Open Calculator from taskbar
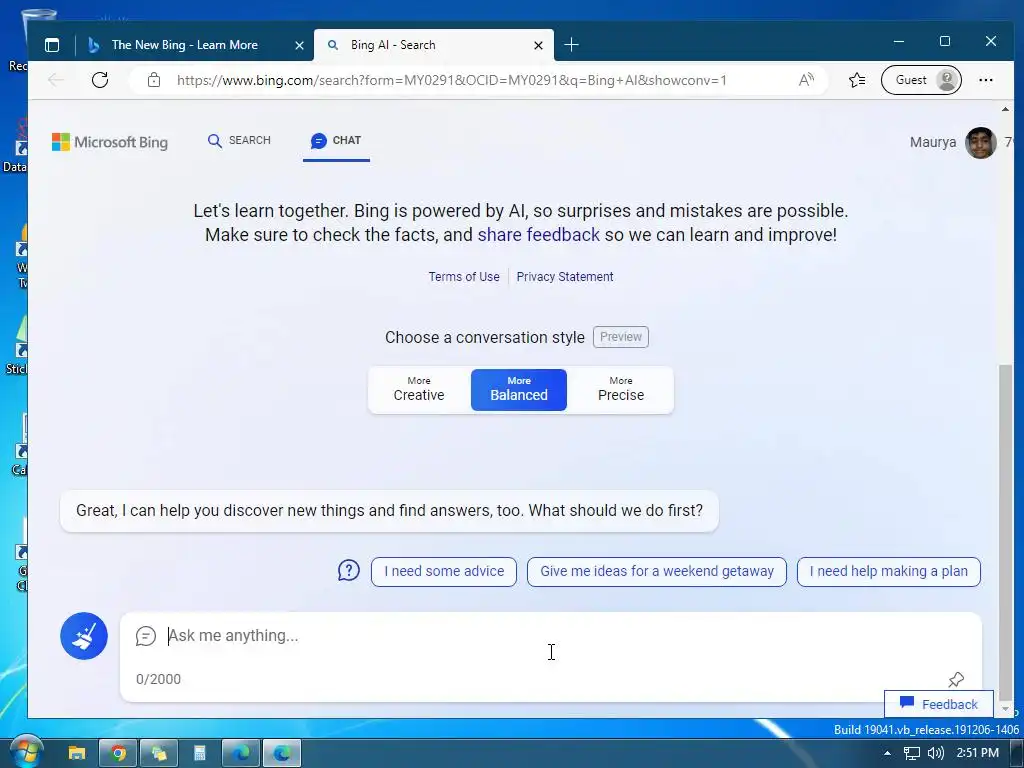This screenshot has width=1024, height=768. tap(200, 753)
